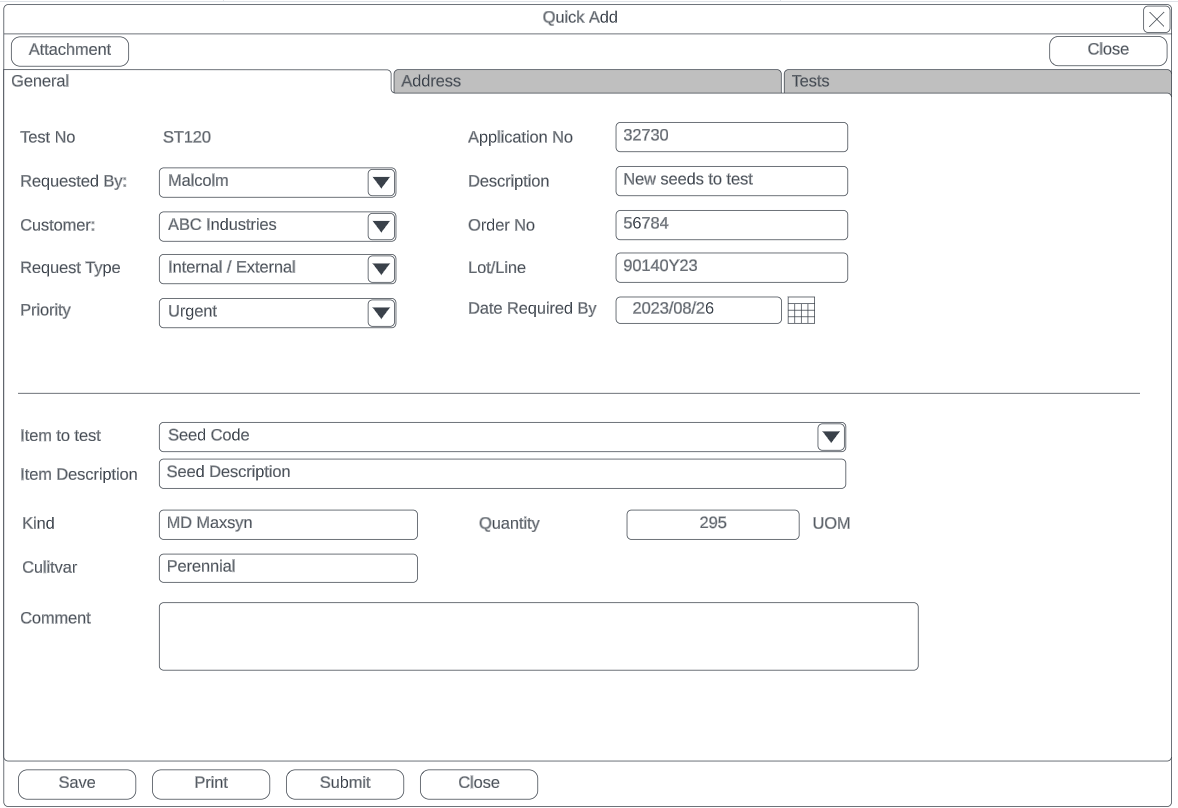The height and width of the screenshot is (808, 1178).
Task: Expand the Requested By dropdown
Action: click(x=381, y=182)
